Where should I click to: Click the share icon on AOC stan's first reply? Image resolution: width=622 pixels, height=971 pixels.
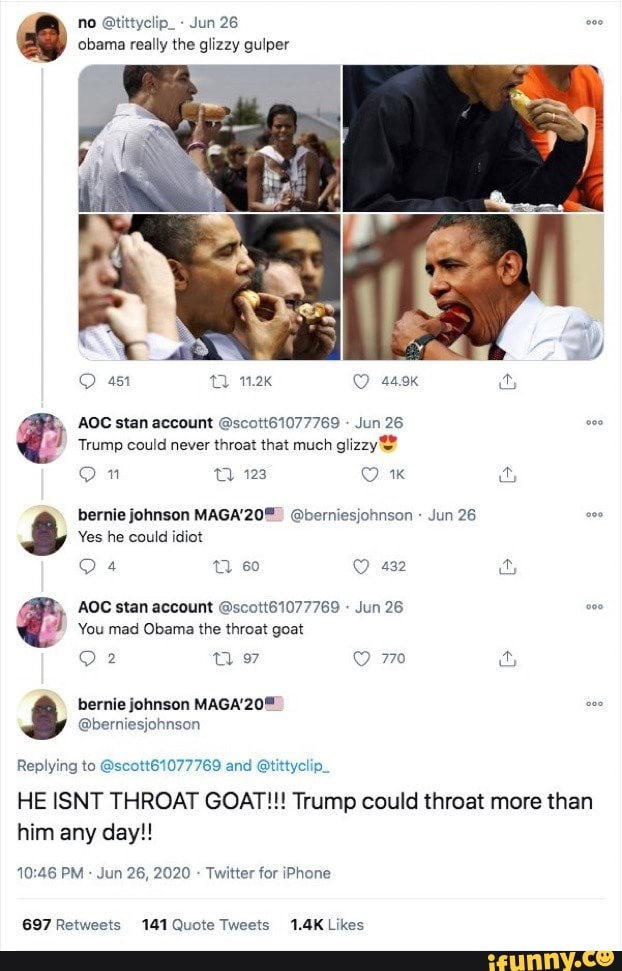click(507, 471)
